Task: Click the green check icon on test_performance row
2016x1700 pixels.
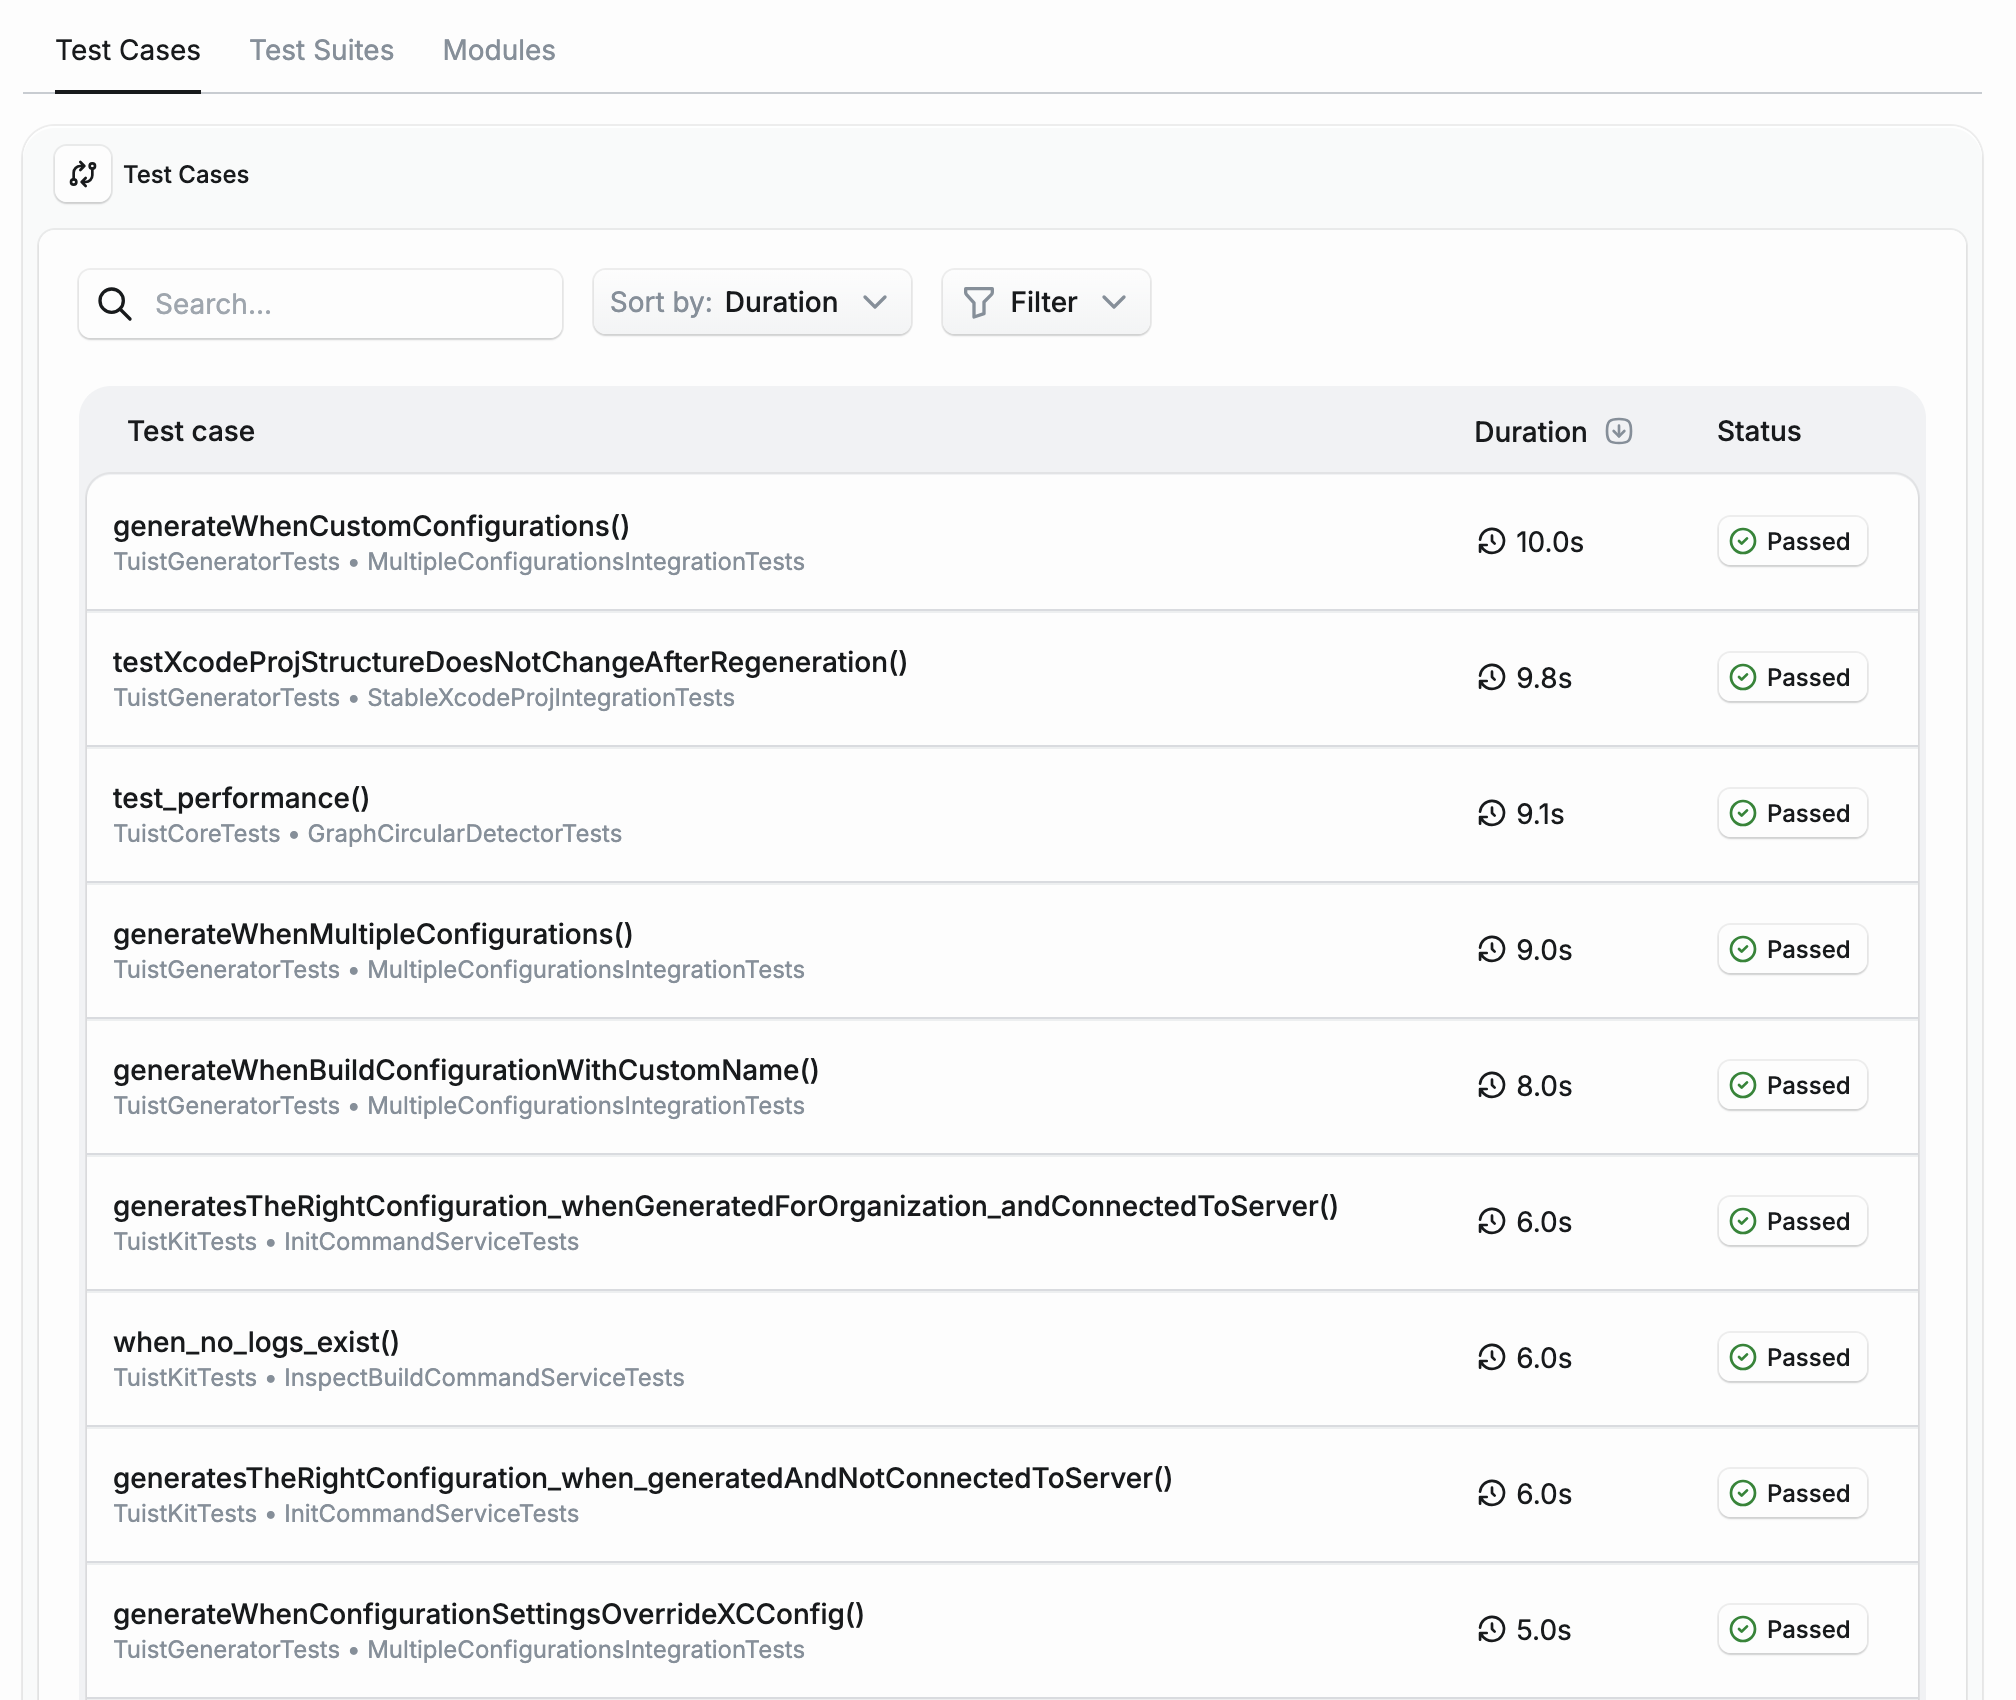Action: pyautogui.click(x=1742, y=813)
